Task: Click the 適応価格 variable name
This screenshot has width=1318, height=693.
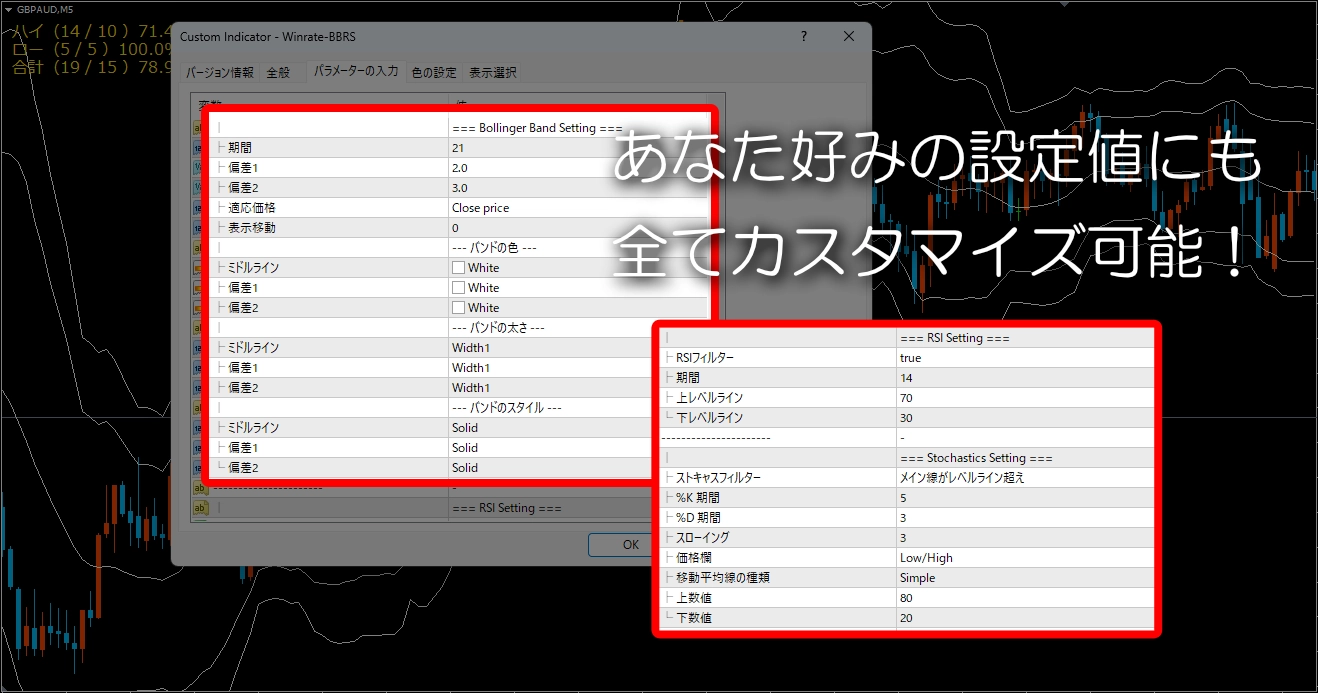Action: pos(251,208)
